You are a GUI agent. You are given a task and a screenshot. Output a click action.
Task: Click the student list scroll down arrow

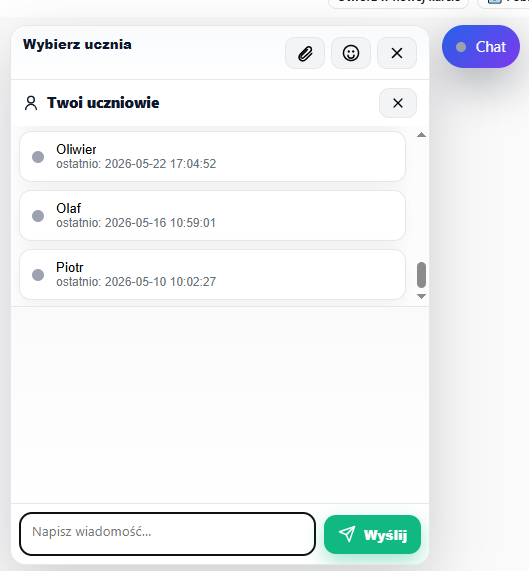pyautogui.click(x=421, y=296)
